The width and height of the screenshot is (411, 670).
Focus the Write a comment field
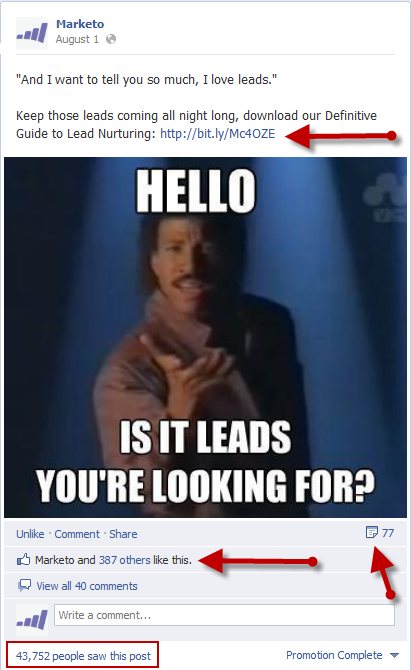224,615
